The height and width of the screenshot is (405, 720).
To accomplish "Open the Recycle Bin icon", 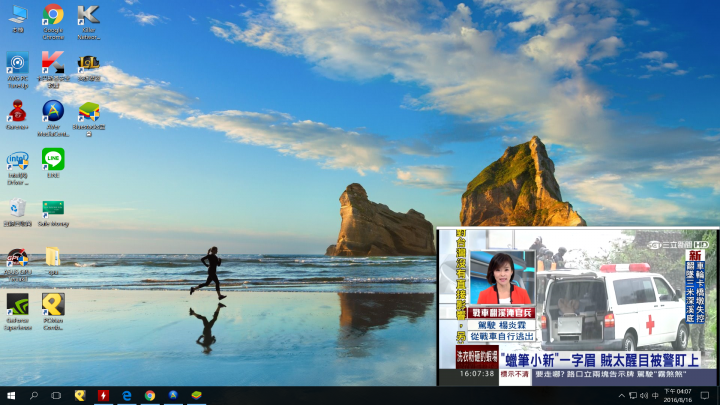I will 17,207.
